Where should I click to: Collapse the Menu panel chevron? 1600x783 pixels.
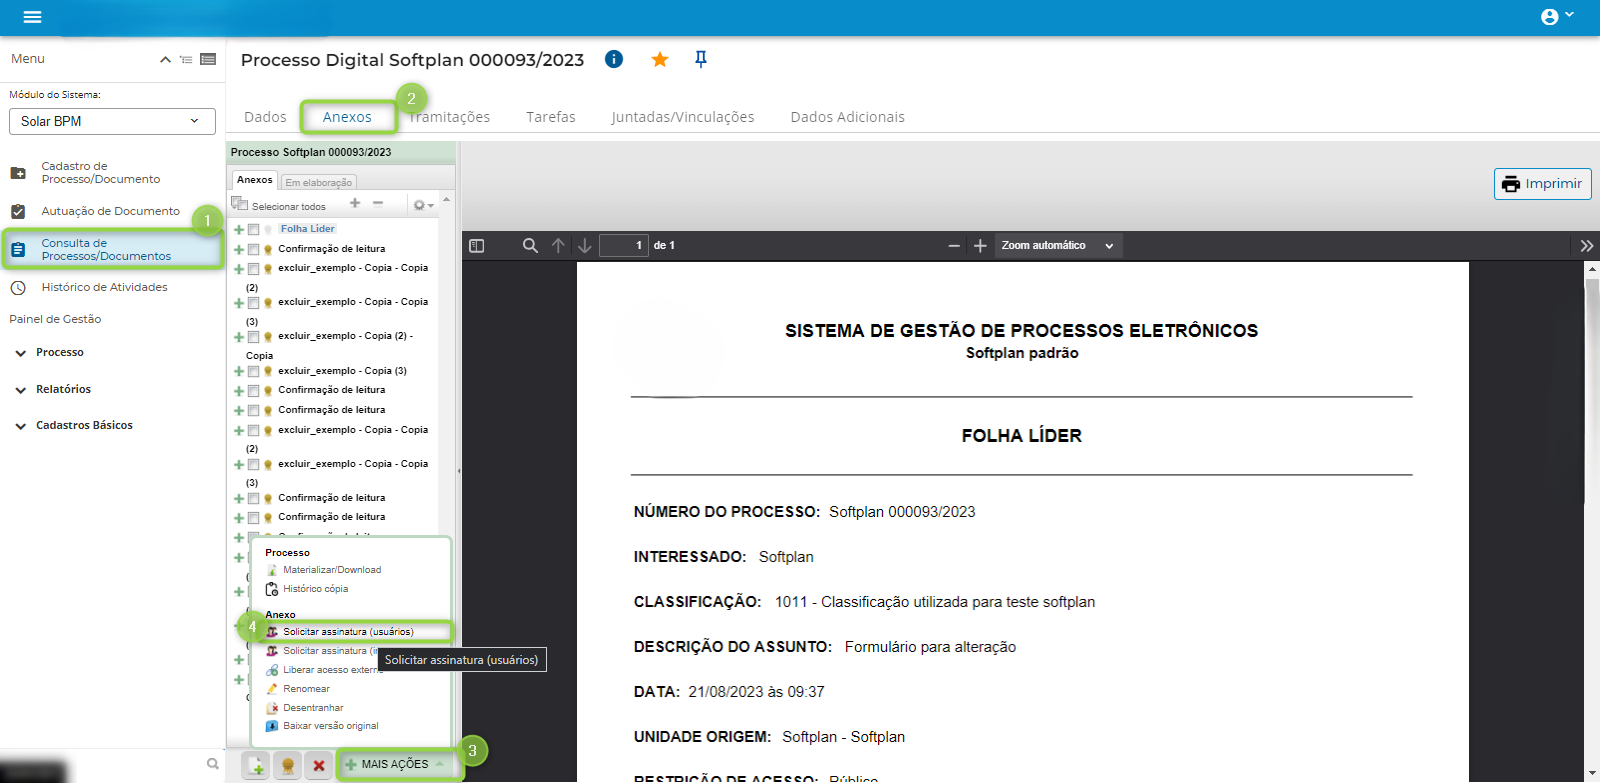click(x=165, y=59)
